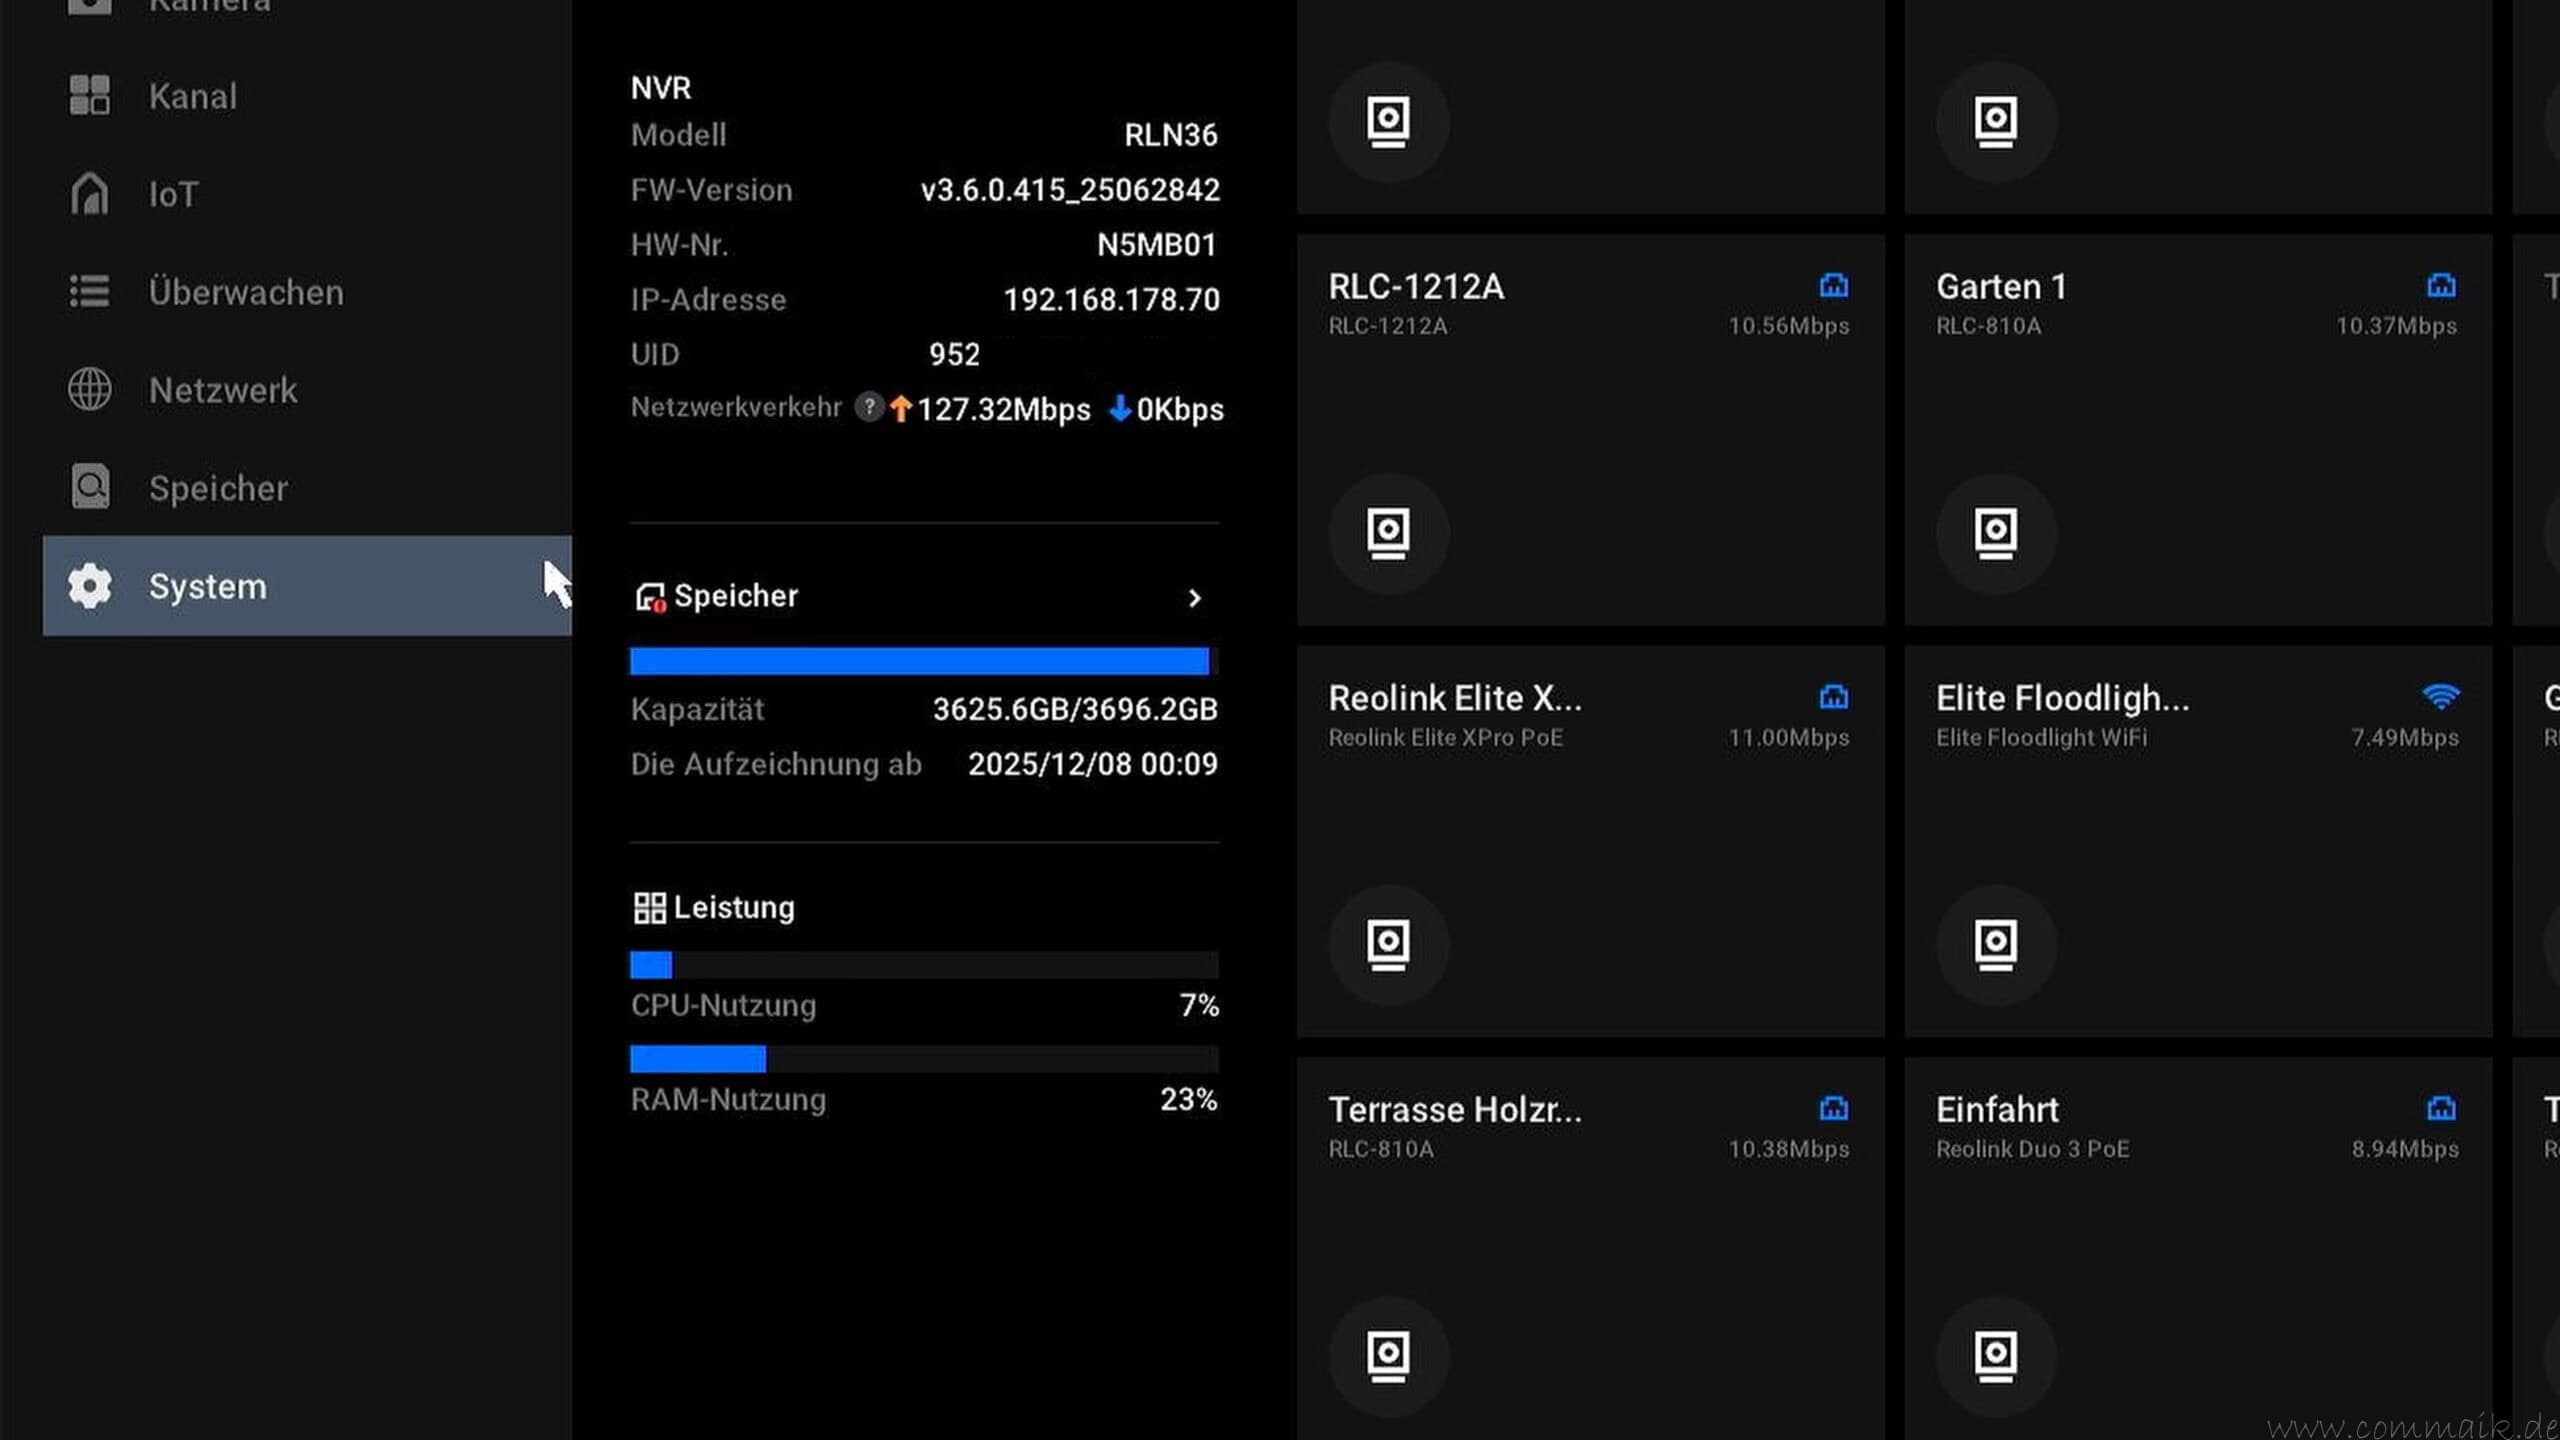
Task: Click the camera icon in Garten 1 tile
Action: [1995, 533]
